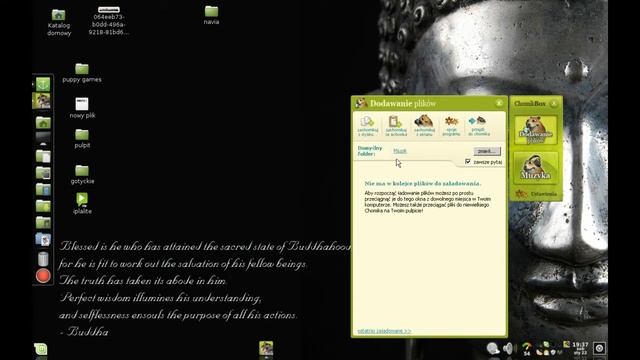Open Ustawienia in ChomikBox panel
The width and height of the screenshot is (640, 360).
pos(536,194)
